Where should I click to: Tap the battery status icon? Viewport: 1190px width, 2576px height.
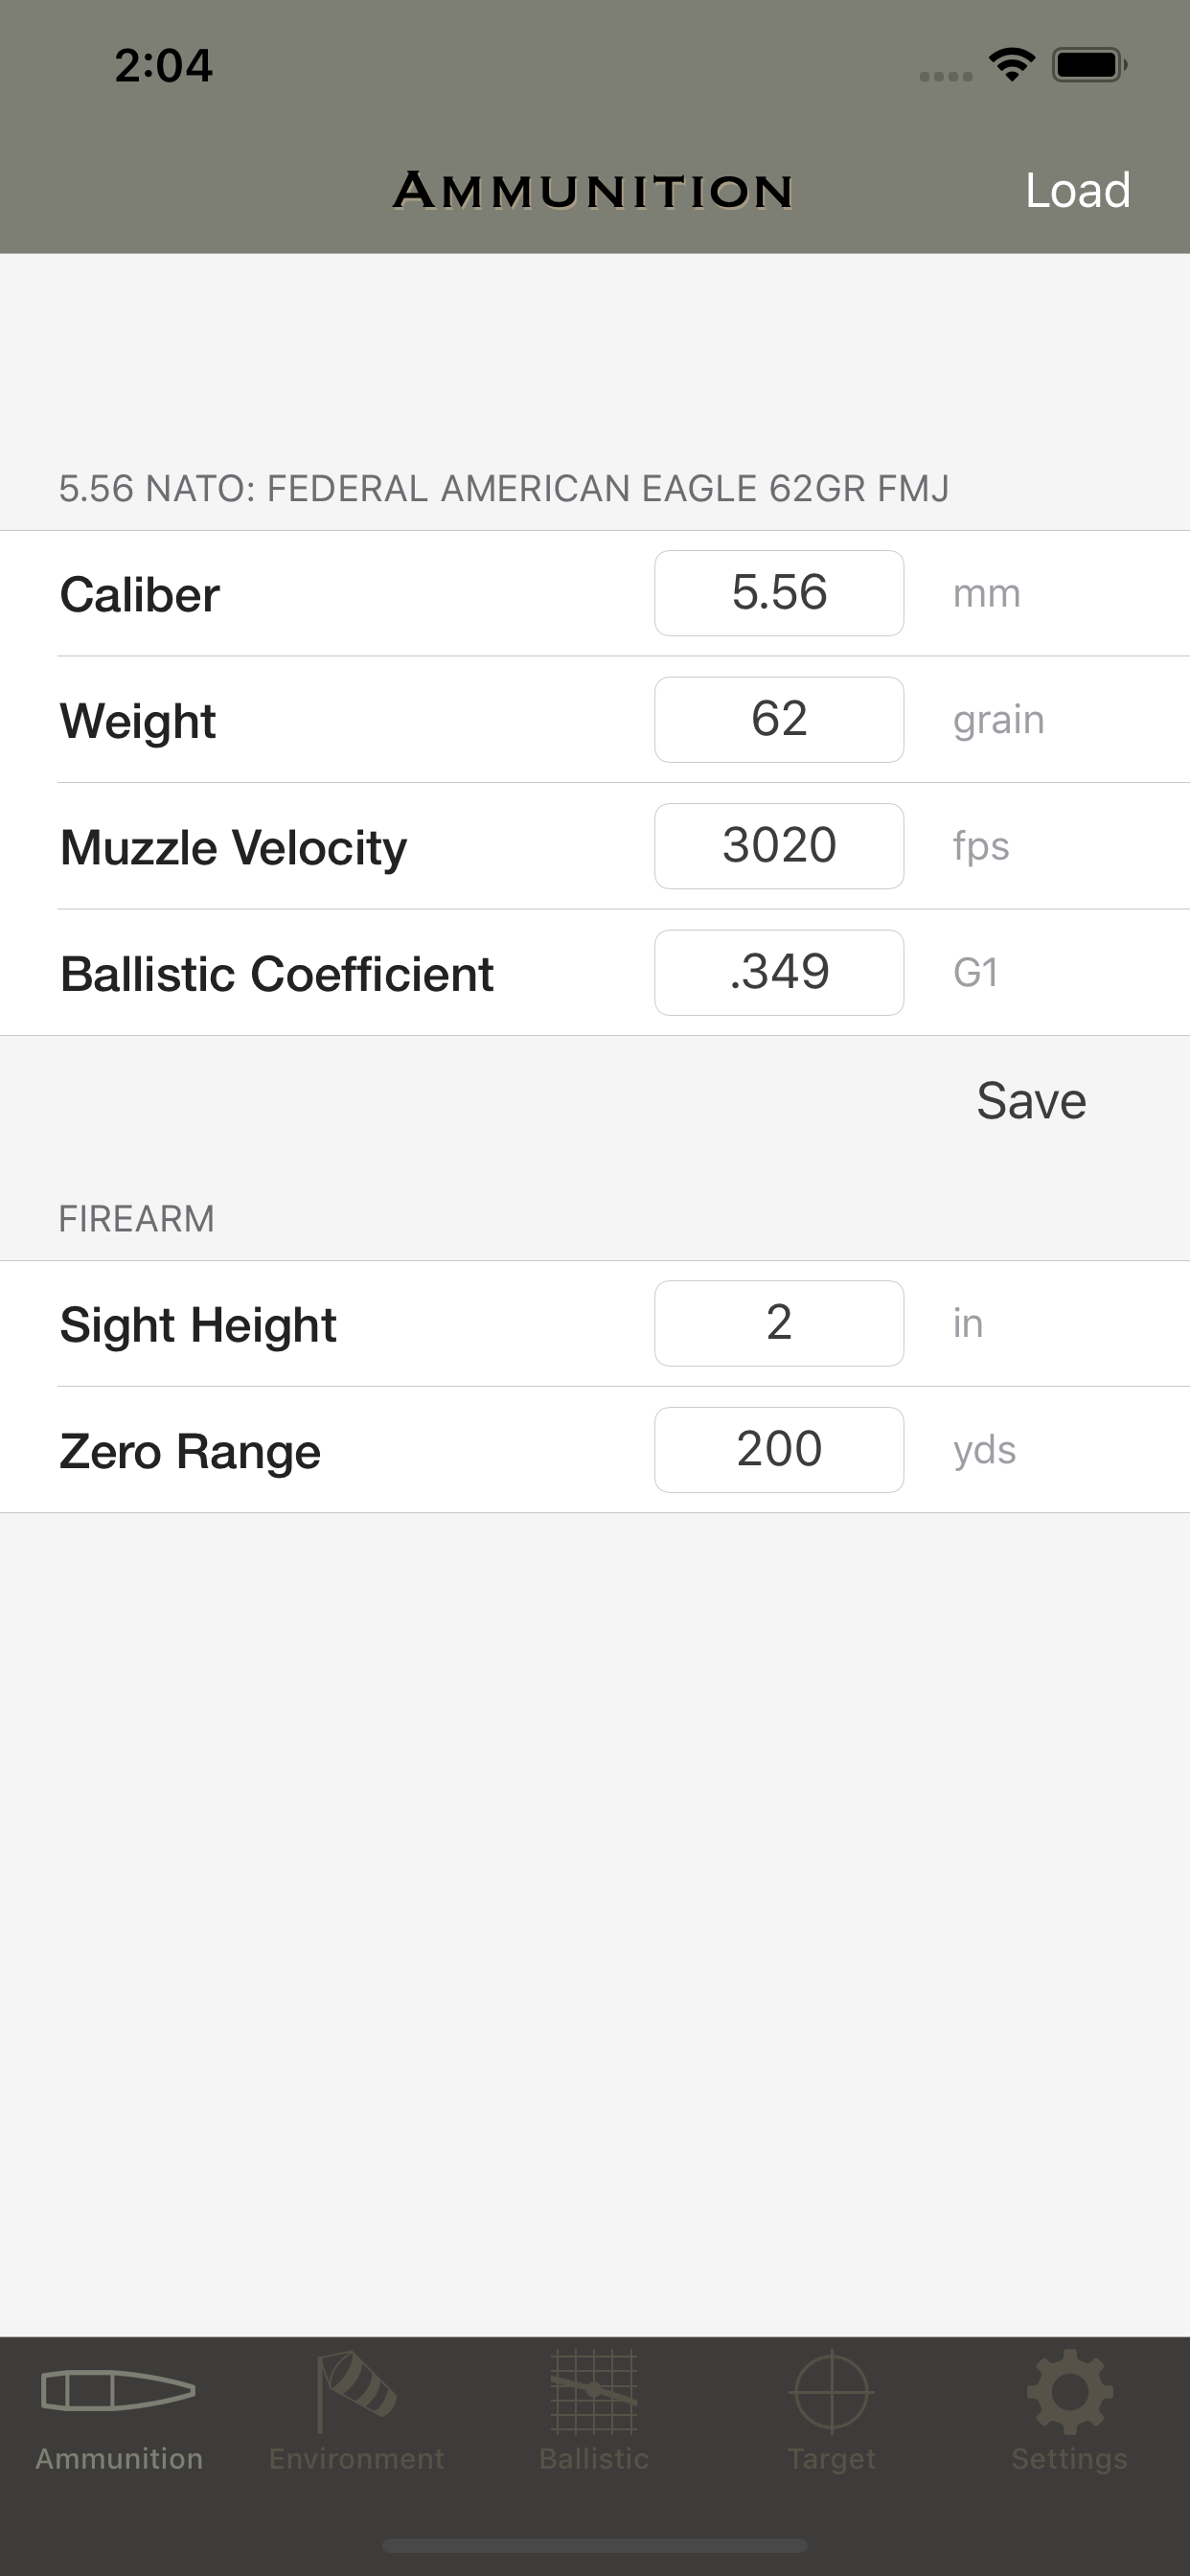click(1090, 65)
